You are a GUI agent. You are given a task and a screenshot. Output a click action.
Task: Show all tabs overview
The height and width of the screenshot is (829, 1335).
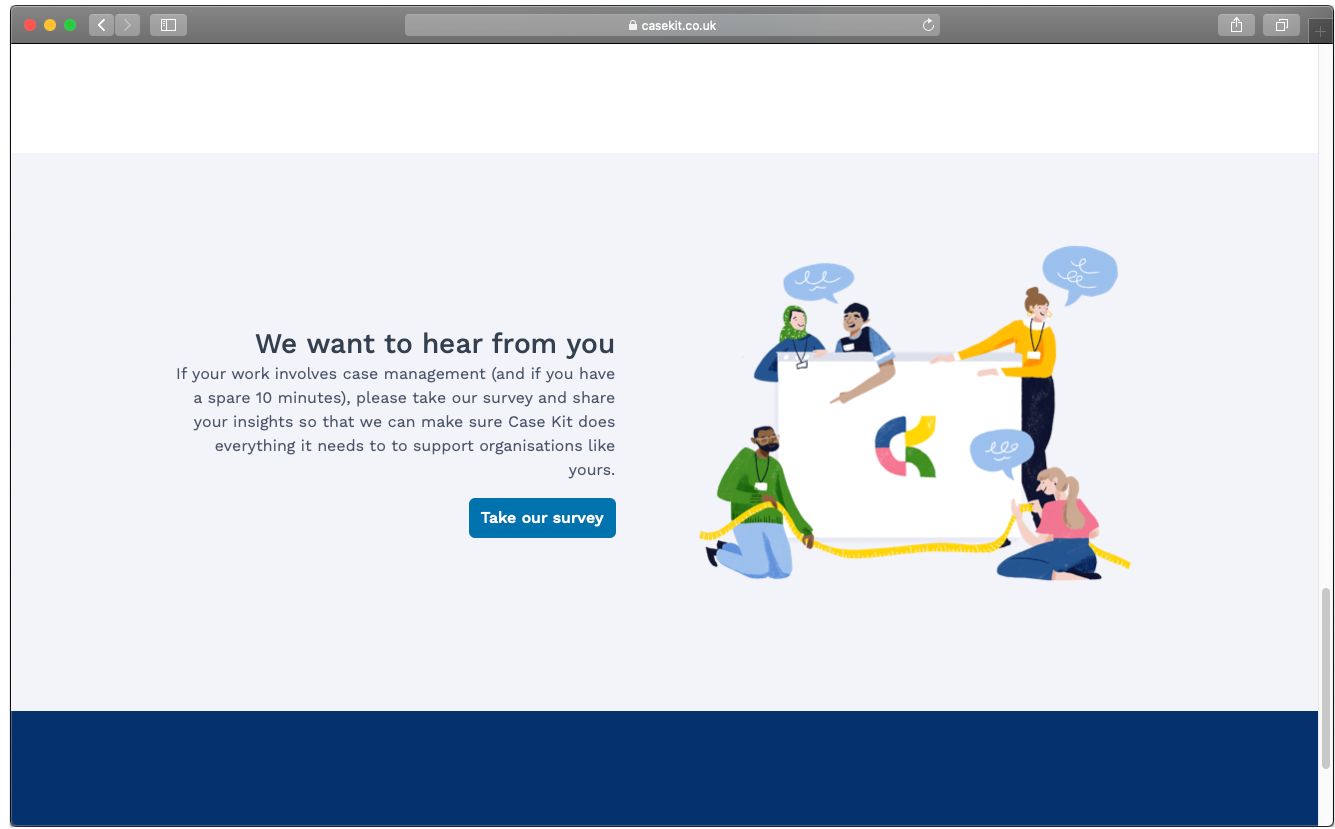point(1281,25)
